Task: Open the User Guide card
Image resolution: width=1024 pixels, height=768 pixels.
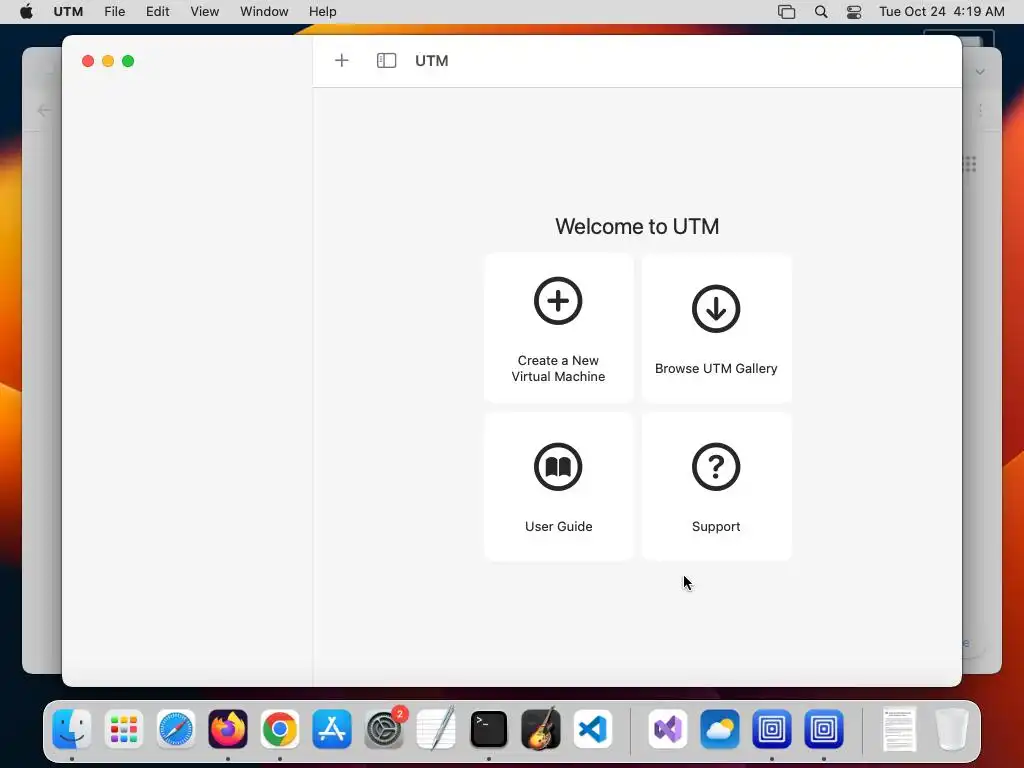Action: point(558,487)
